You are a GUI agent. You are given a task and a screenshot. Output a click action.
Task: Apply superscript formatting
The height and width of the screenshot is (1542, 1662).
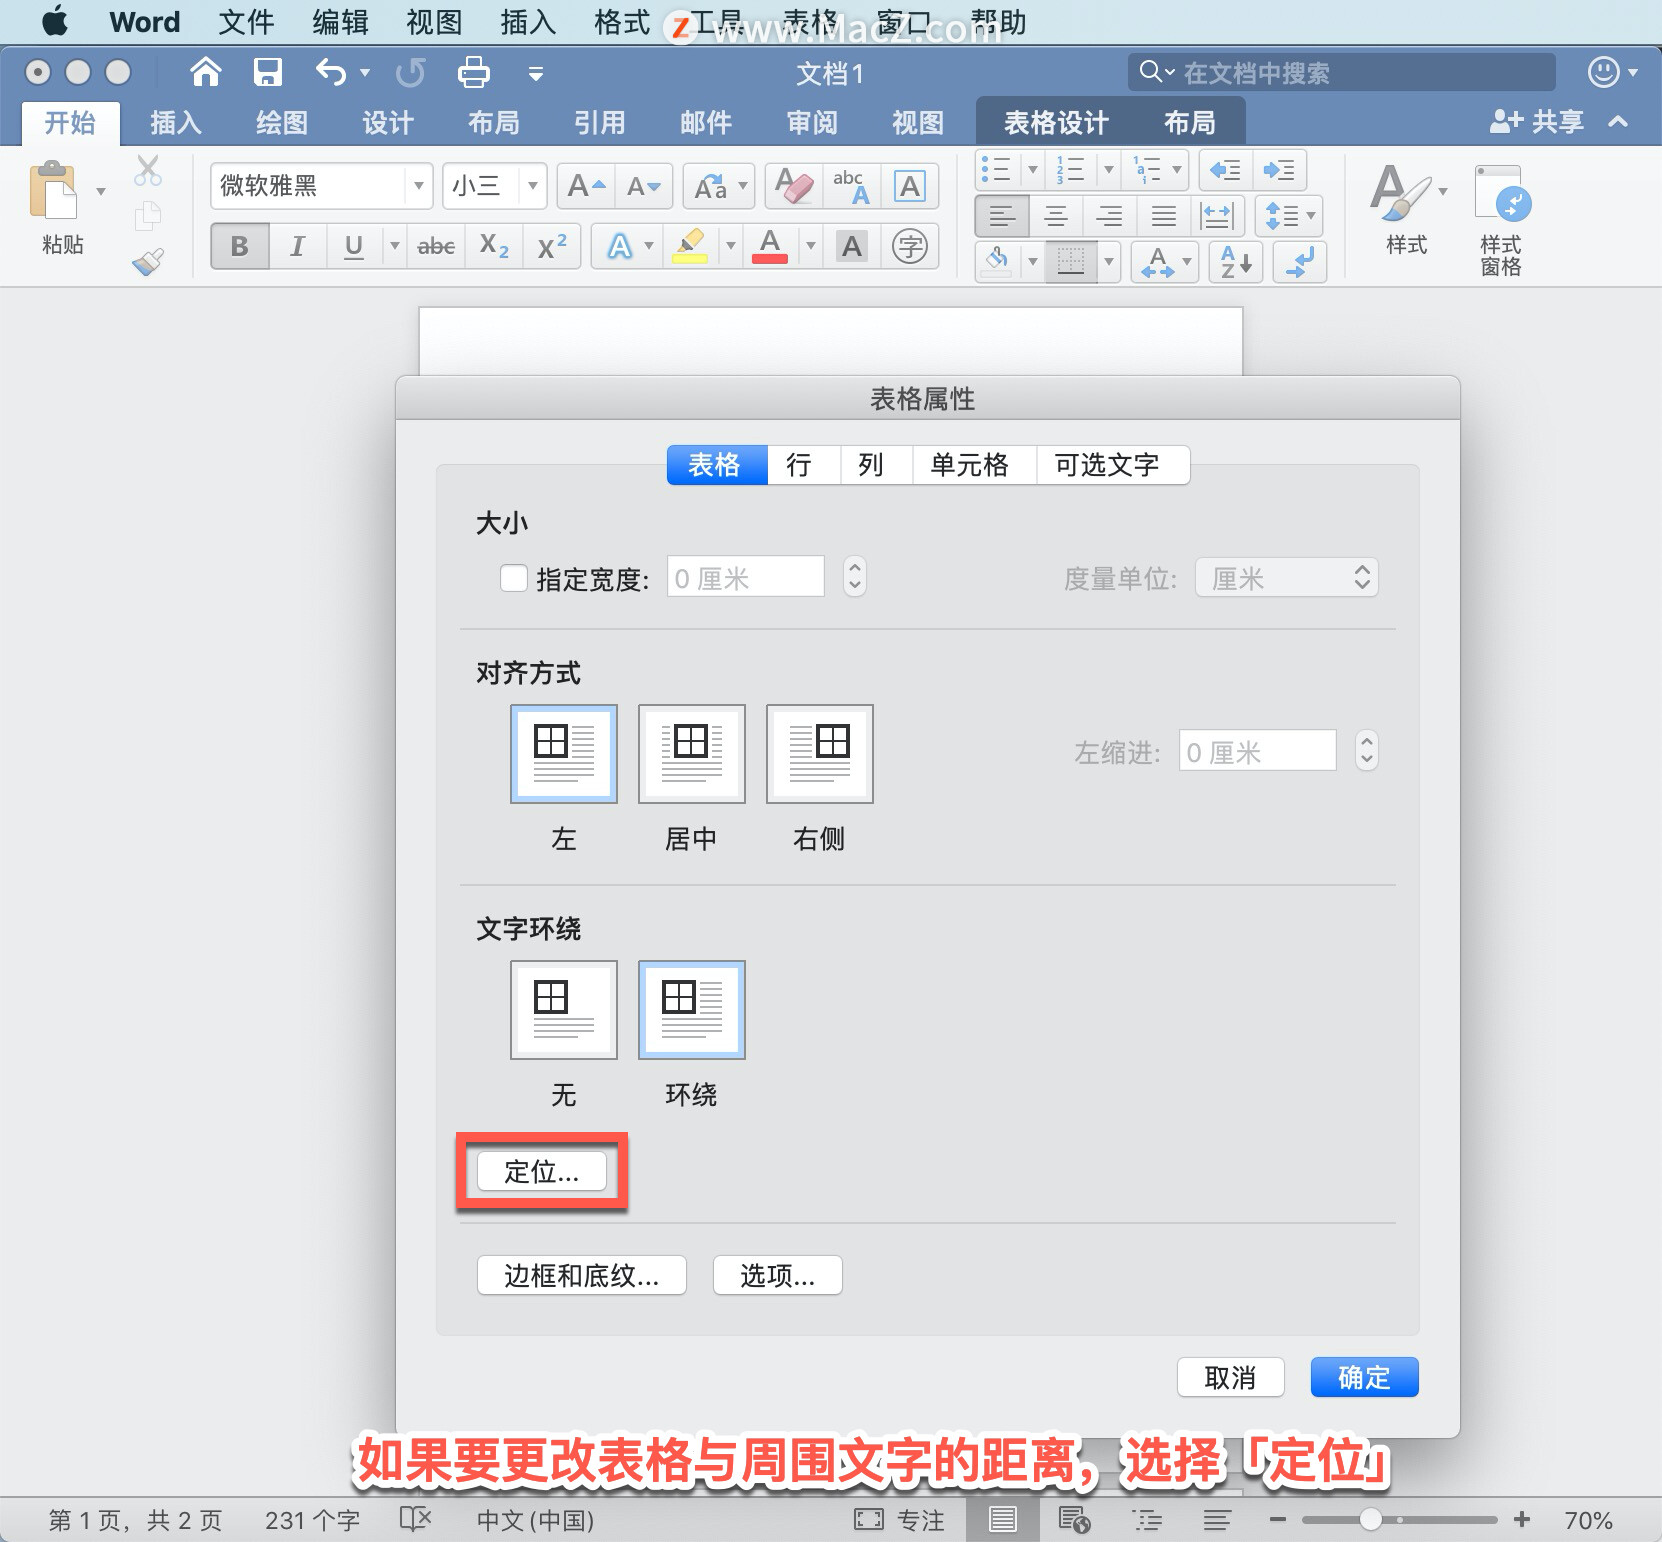[x=552, y=246]
